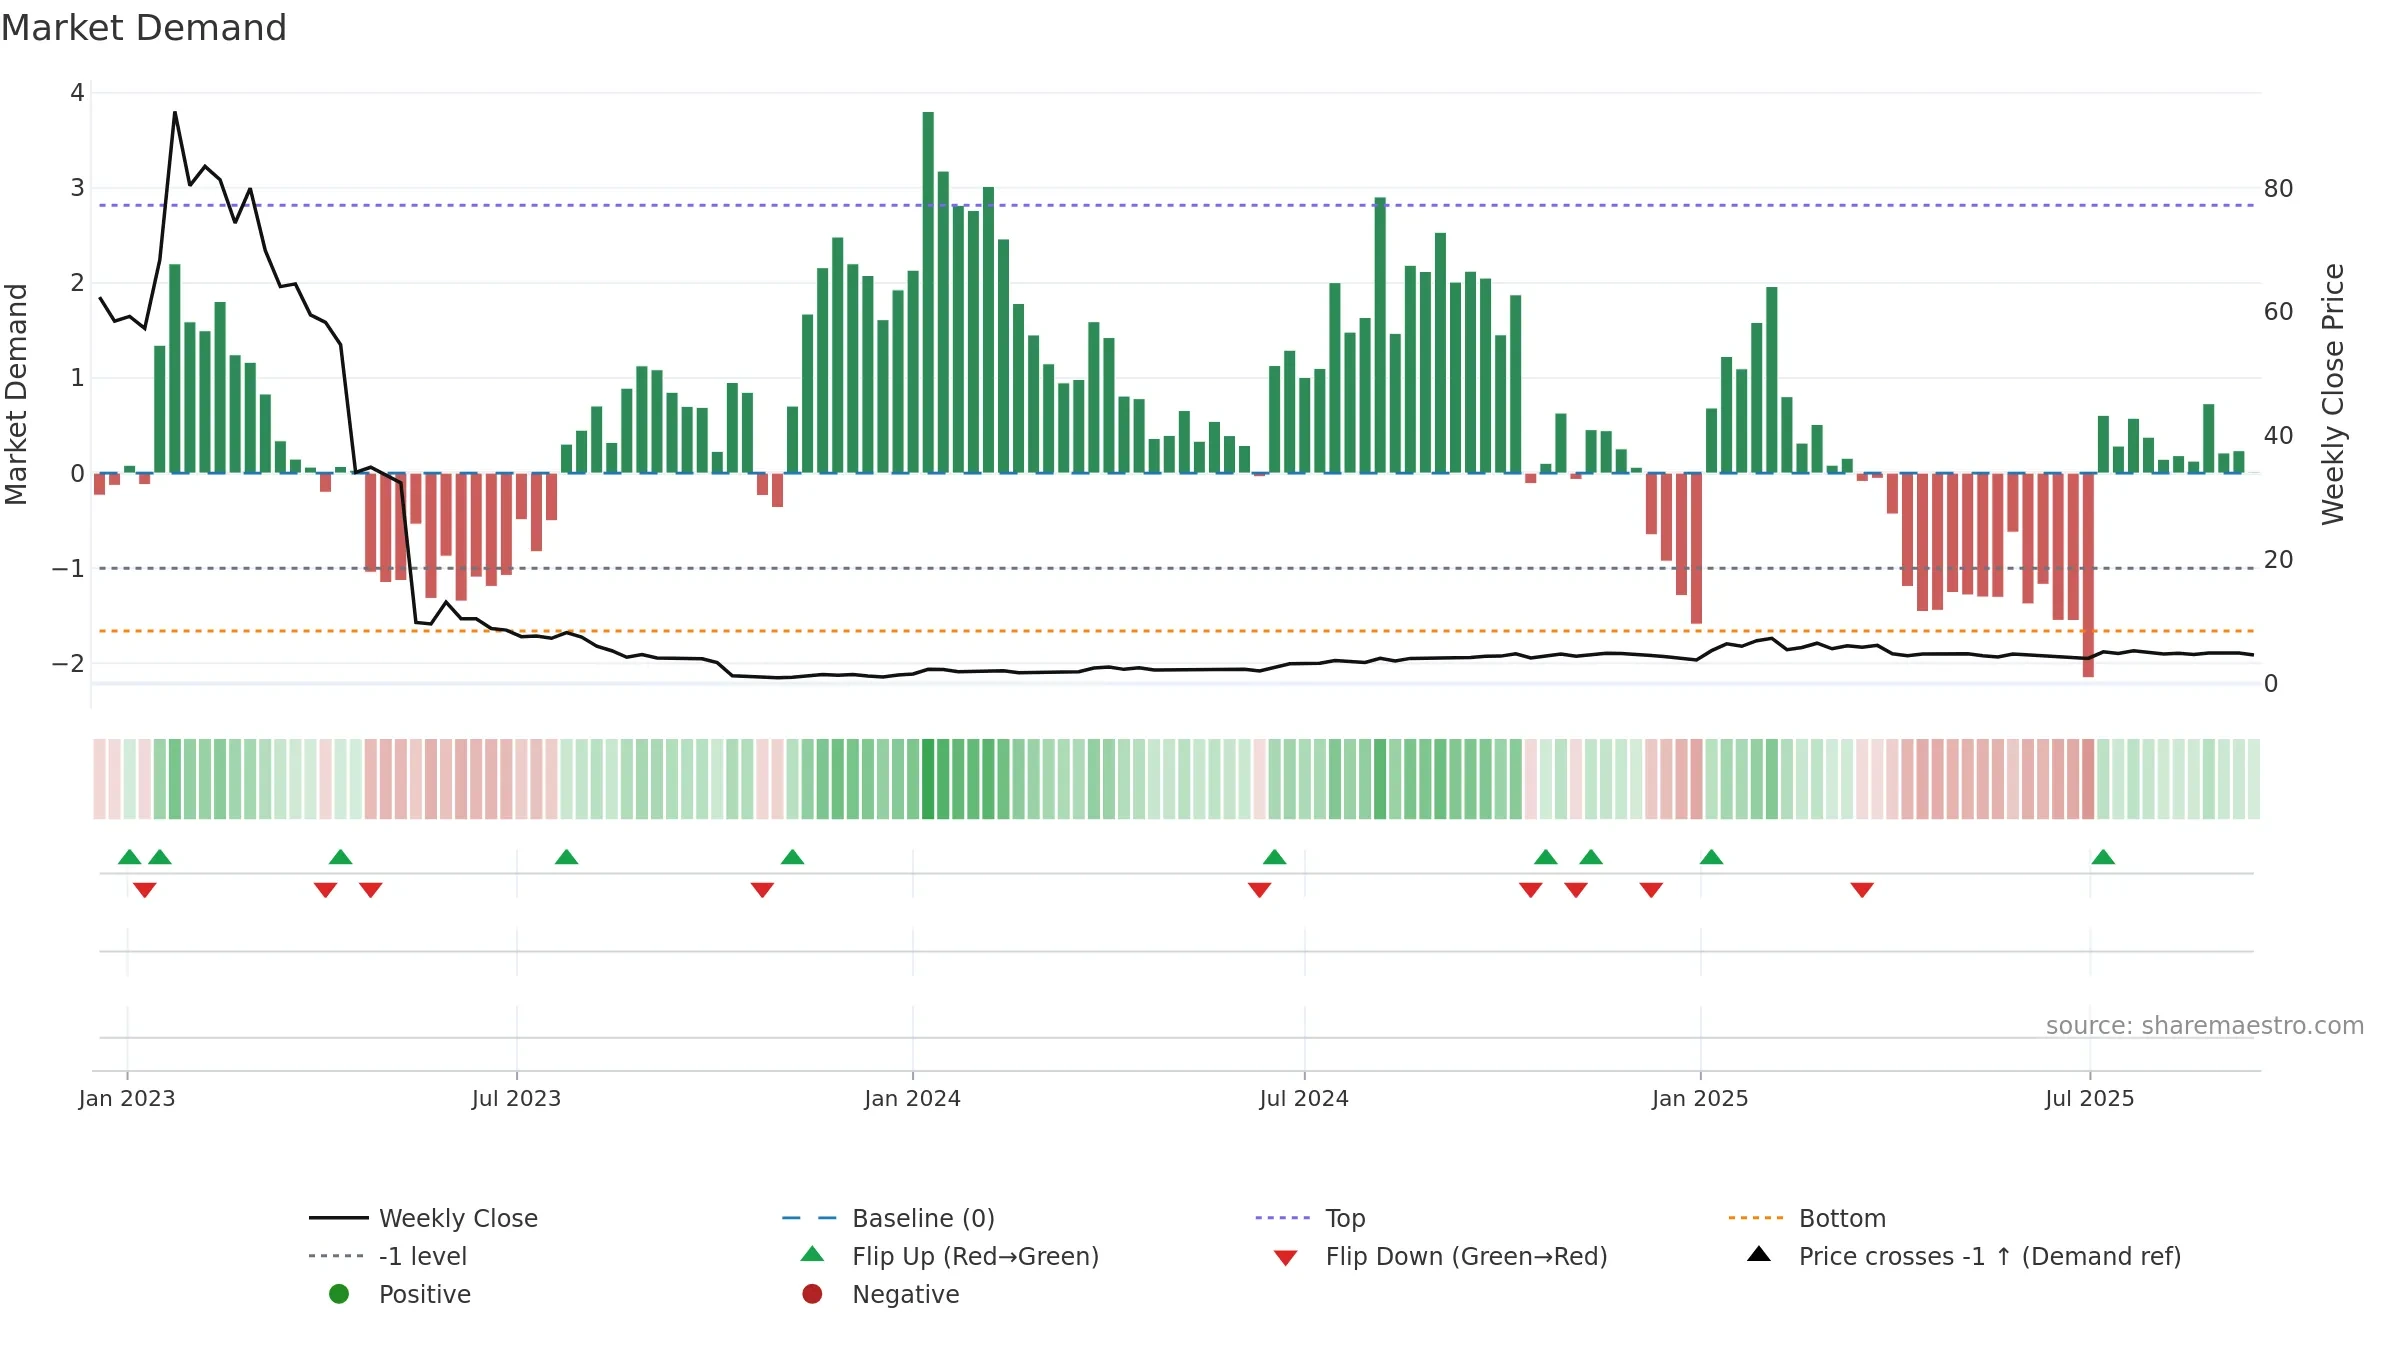The image size is (2400, 1350).
Task: Toggle the Baseline (0) legend entry
Action: pos(888,1218)
